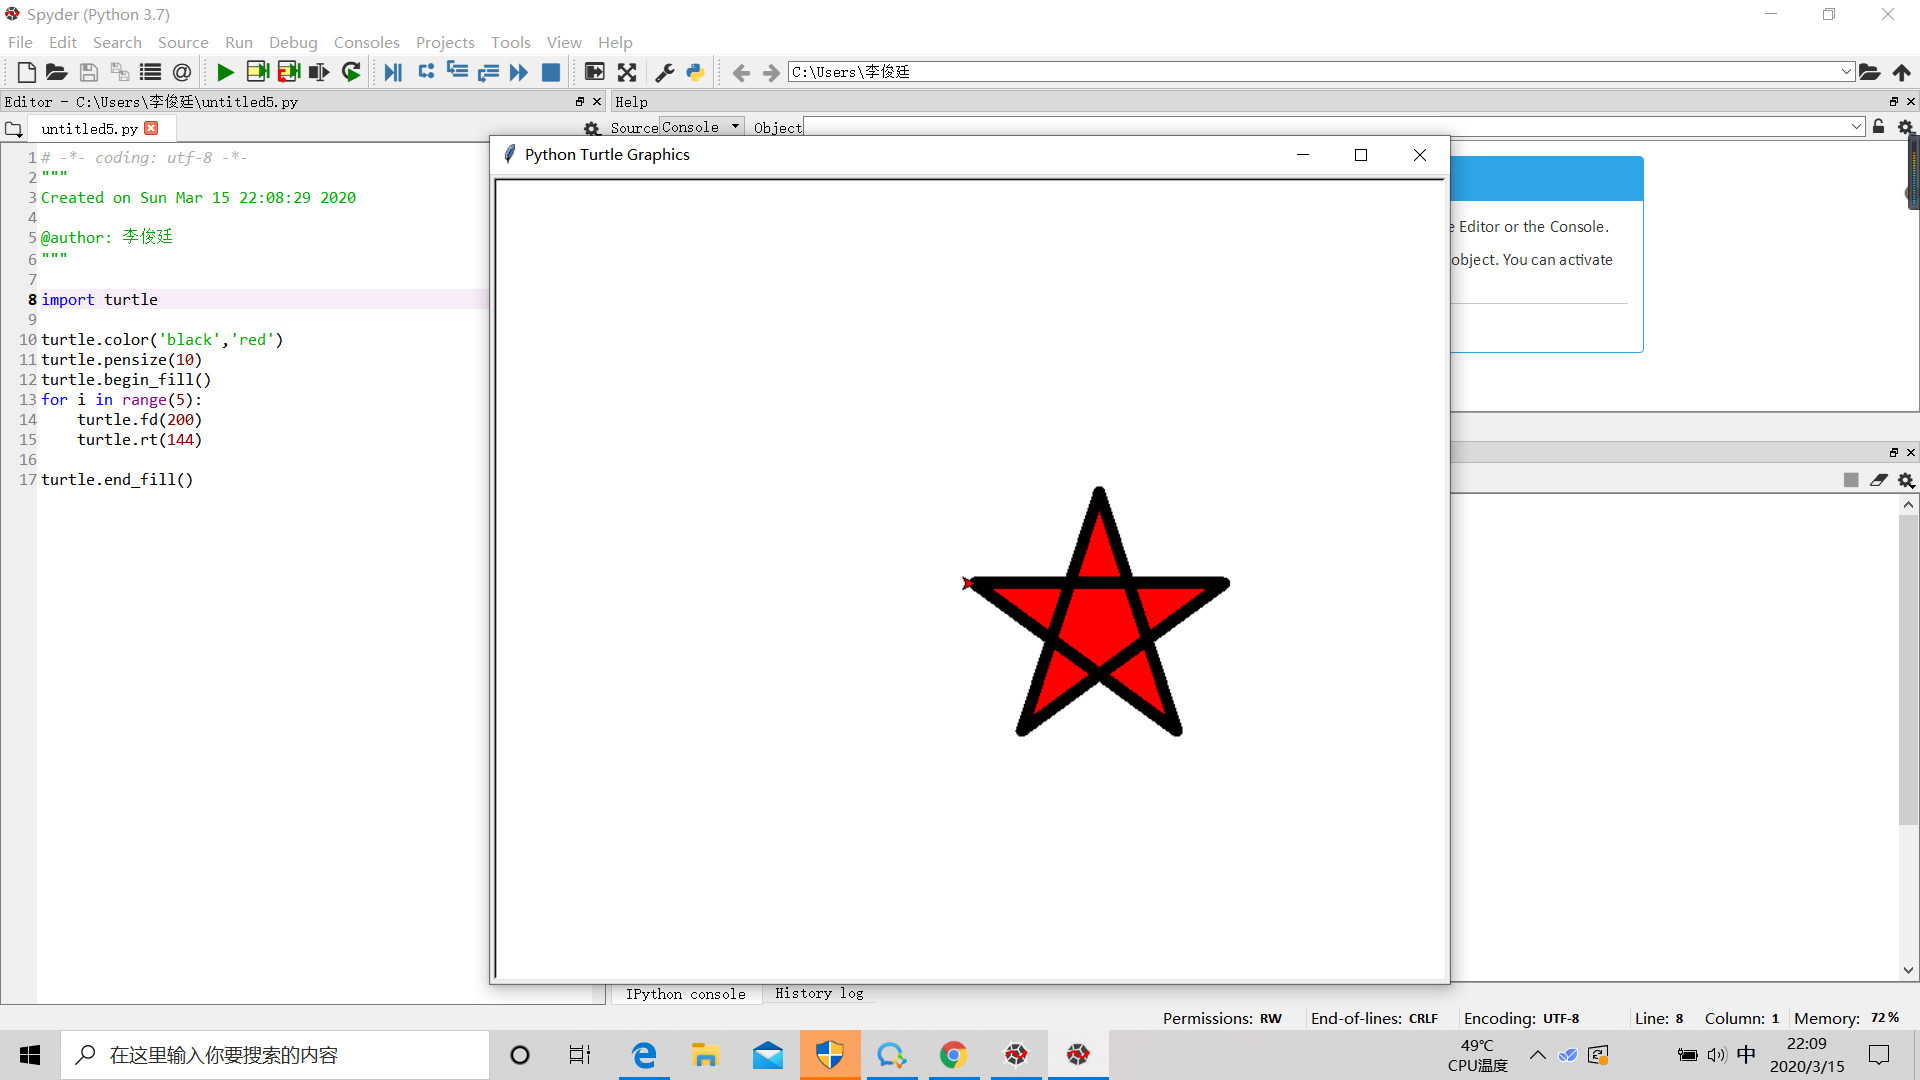Toggle the Help pane lock icon
The image size is (1920, 1080).
(x=1879, y=127)
